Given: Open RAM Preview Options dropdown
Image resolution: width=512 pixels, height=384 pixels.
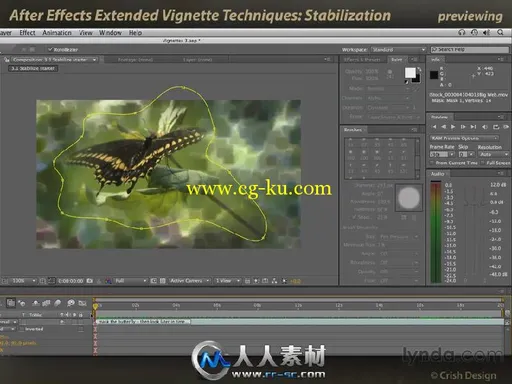Looking at the screenshot, I should (x=464, y=138).
